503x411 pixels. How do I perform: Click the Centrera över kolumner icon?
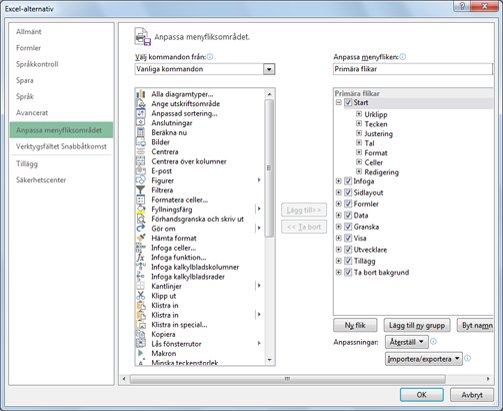point(141,161)
